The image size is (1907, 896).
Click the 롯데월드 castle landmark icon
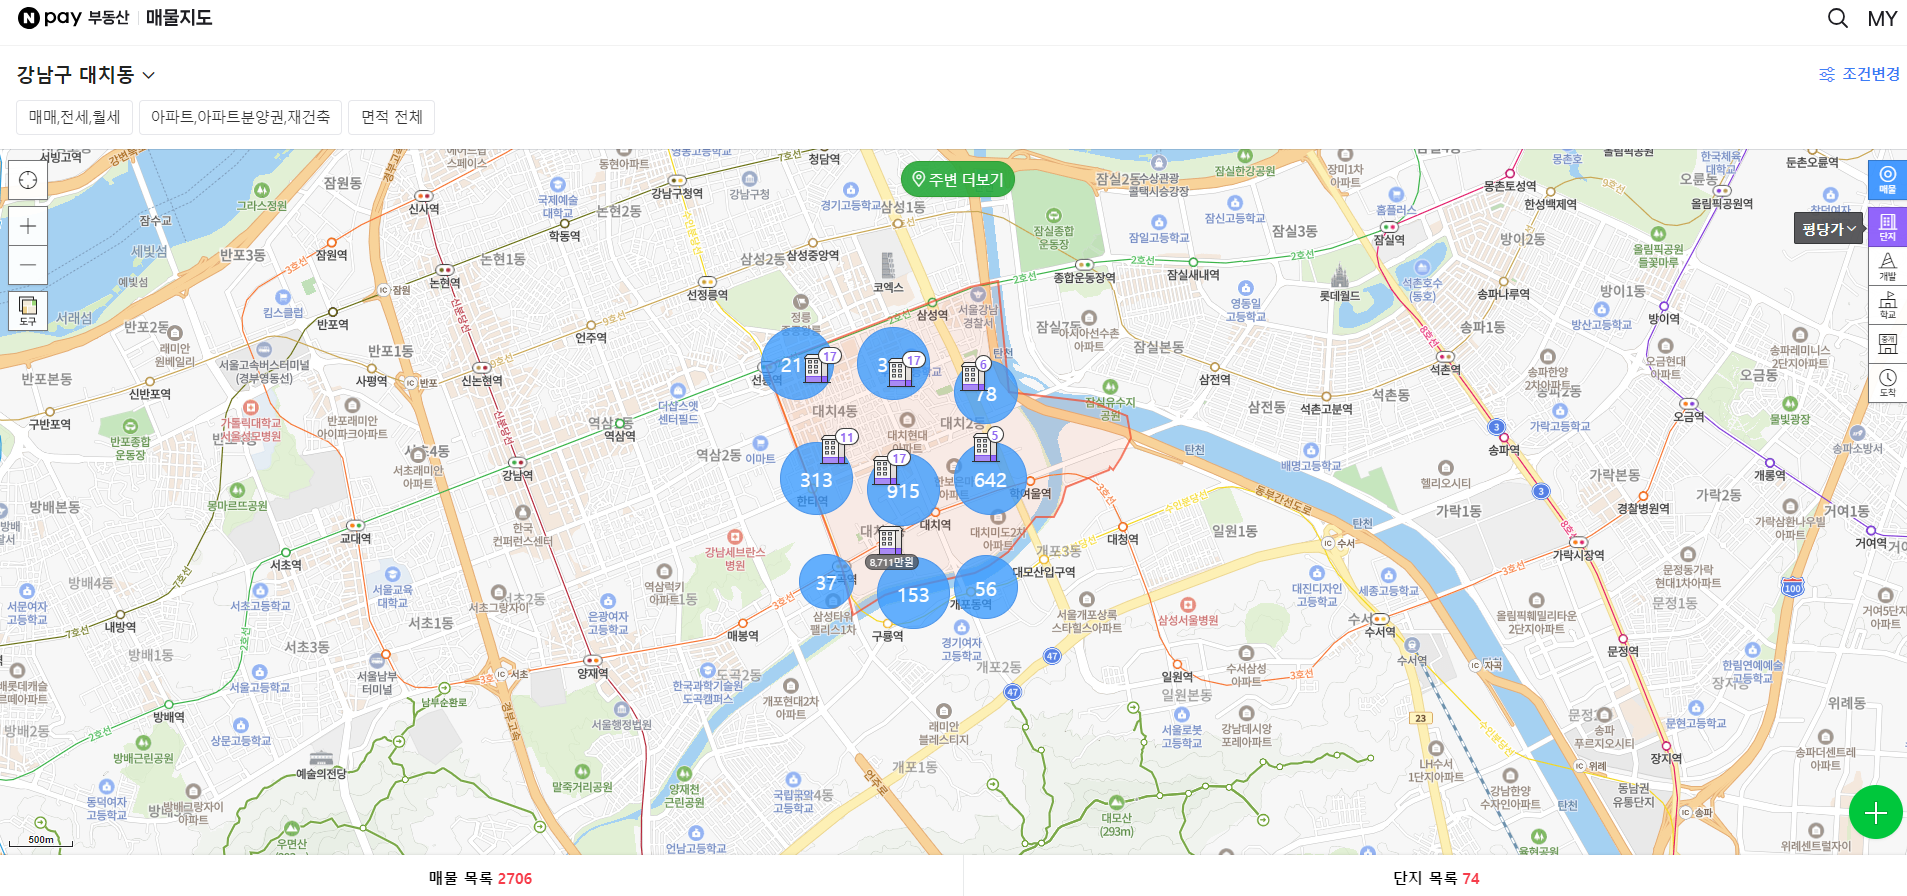(x=1339, y=274)
